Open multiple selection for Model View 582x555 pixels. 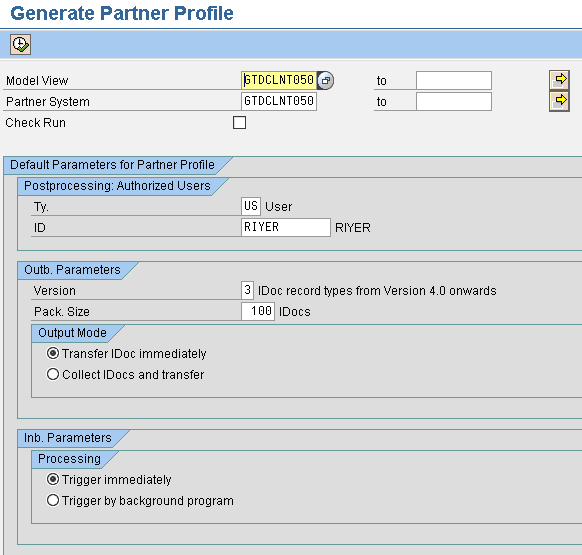[559, 80]
